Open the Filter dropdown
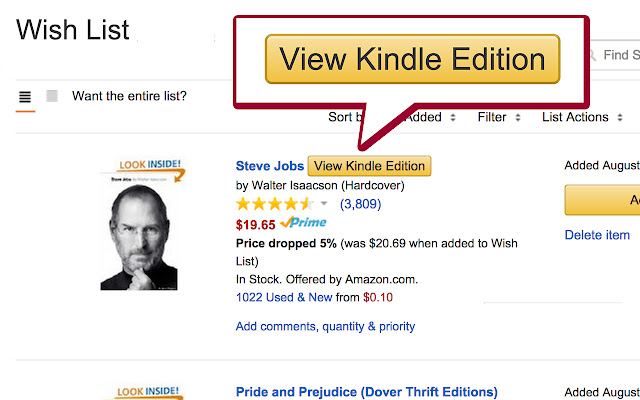Viewport: 640px width, 400px height. tap(499, 117)
